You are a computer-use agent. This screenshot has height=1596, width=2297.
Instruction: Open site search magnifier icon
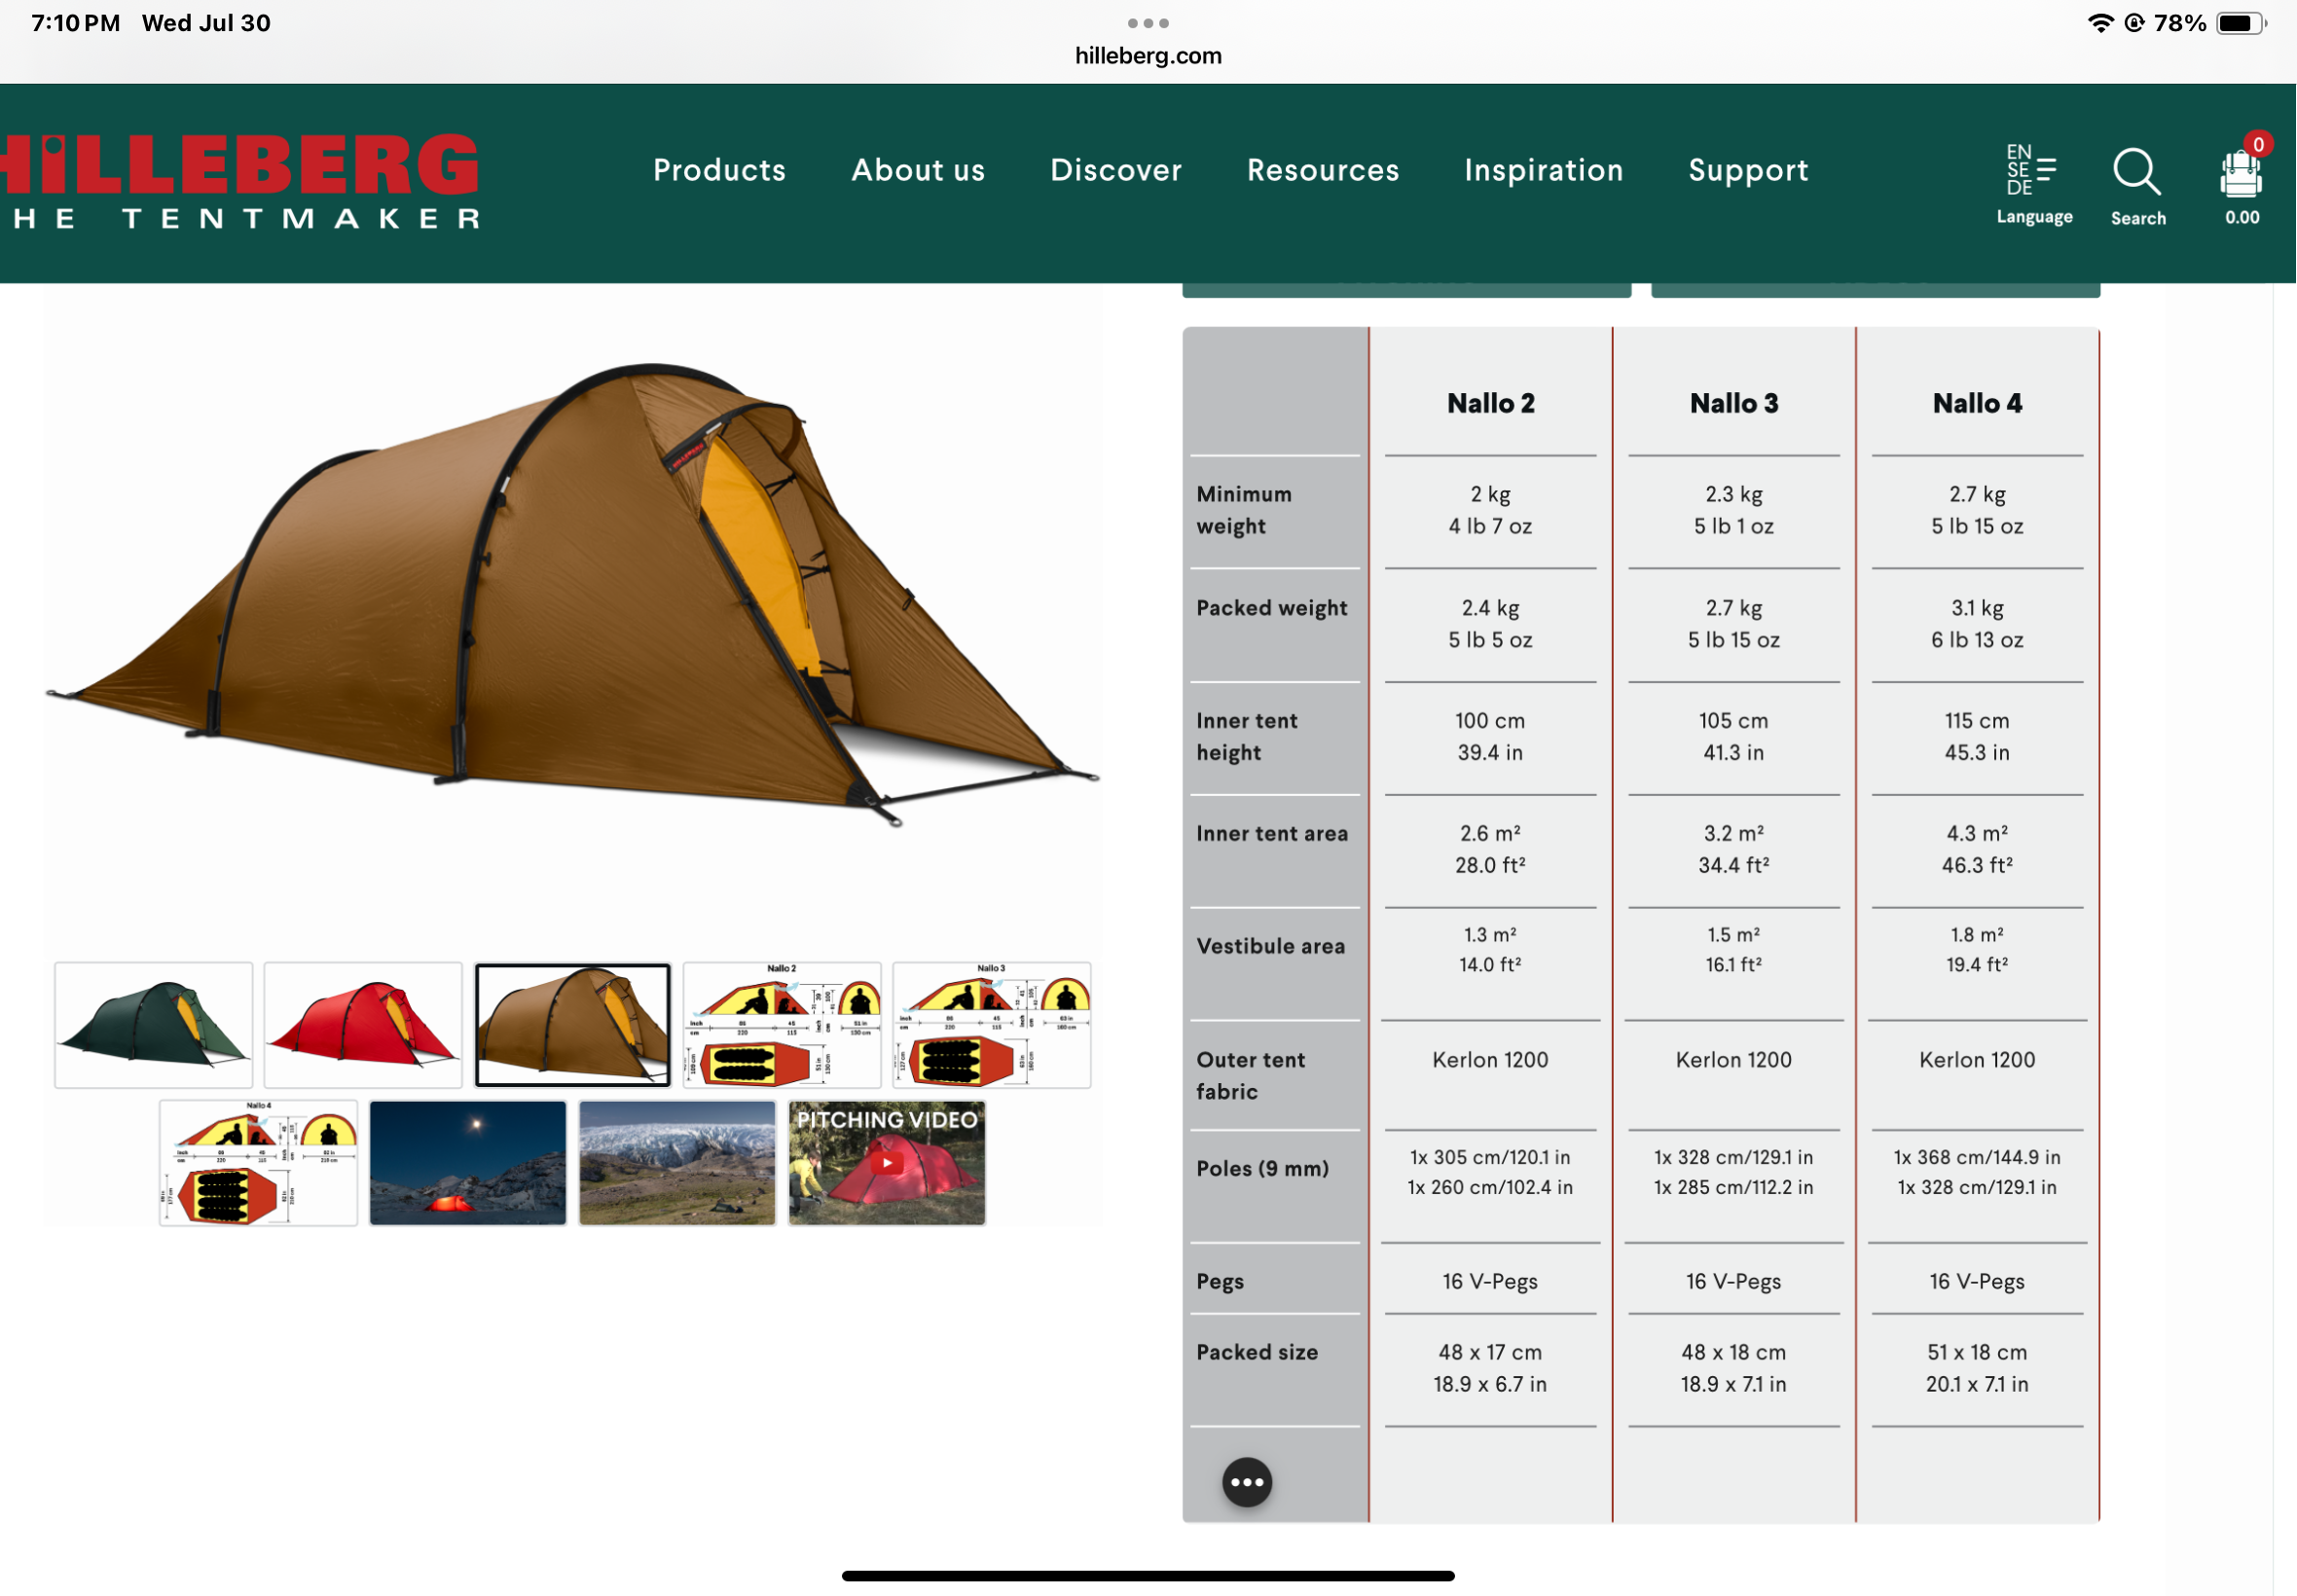pos(2137,172)
